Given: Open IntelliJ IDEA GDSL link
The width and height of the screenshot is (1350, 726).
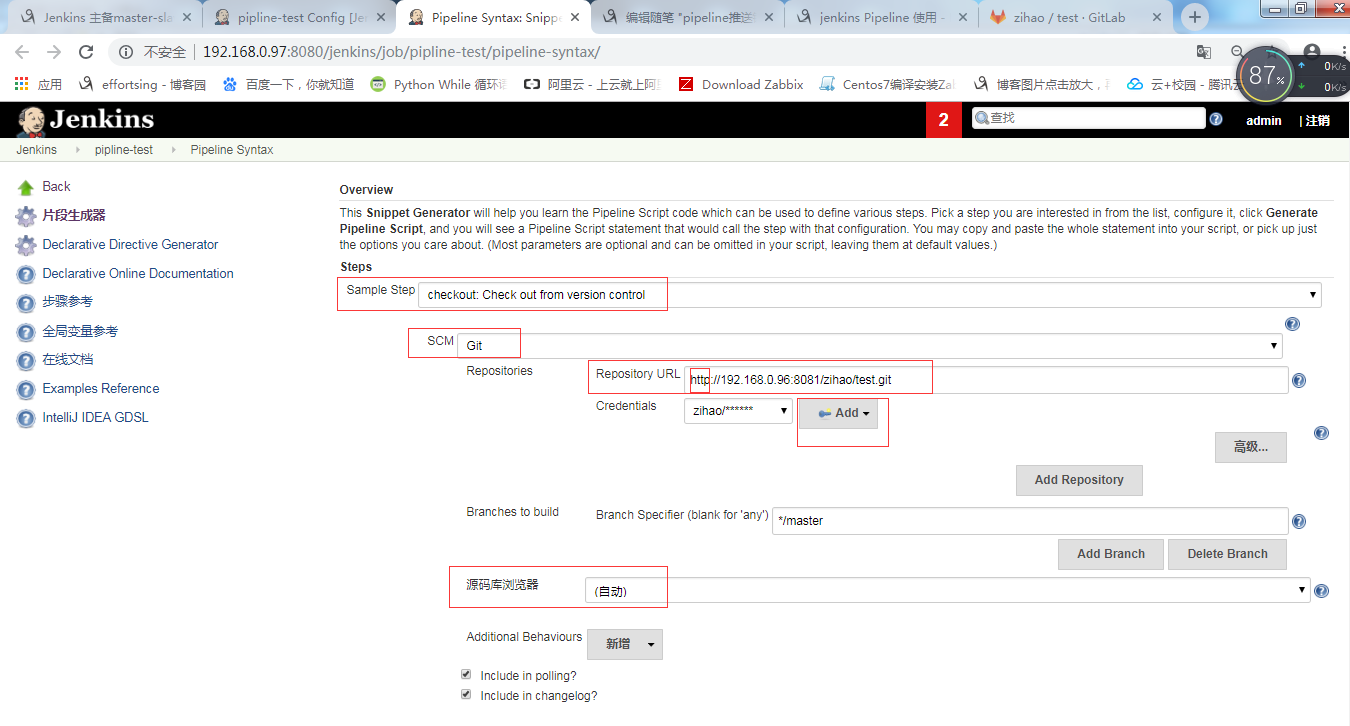Looking at the screenshot, I should (x=95, y=418).
